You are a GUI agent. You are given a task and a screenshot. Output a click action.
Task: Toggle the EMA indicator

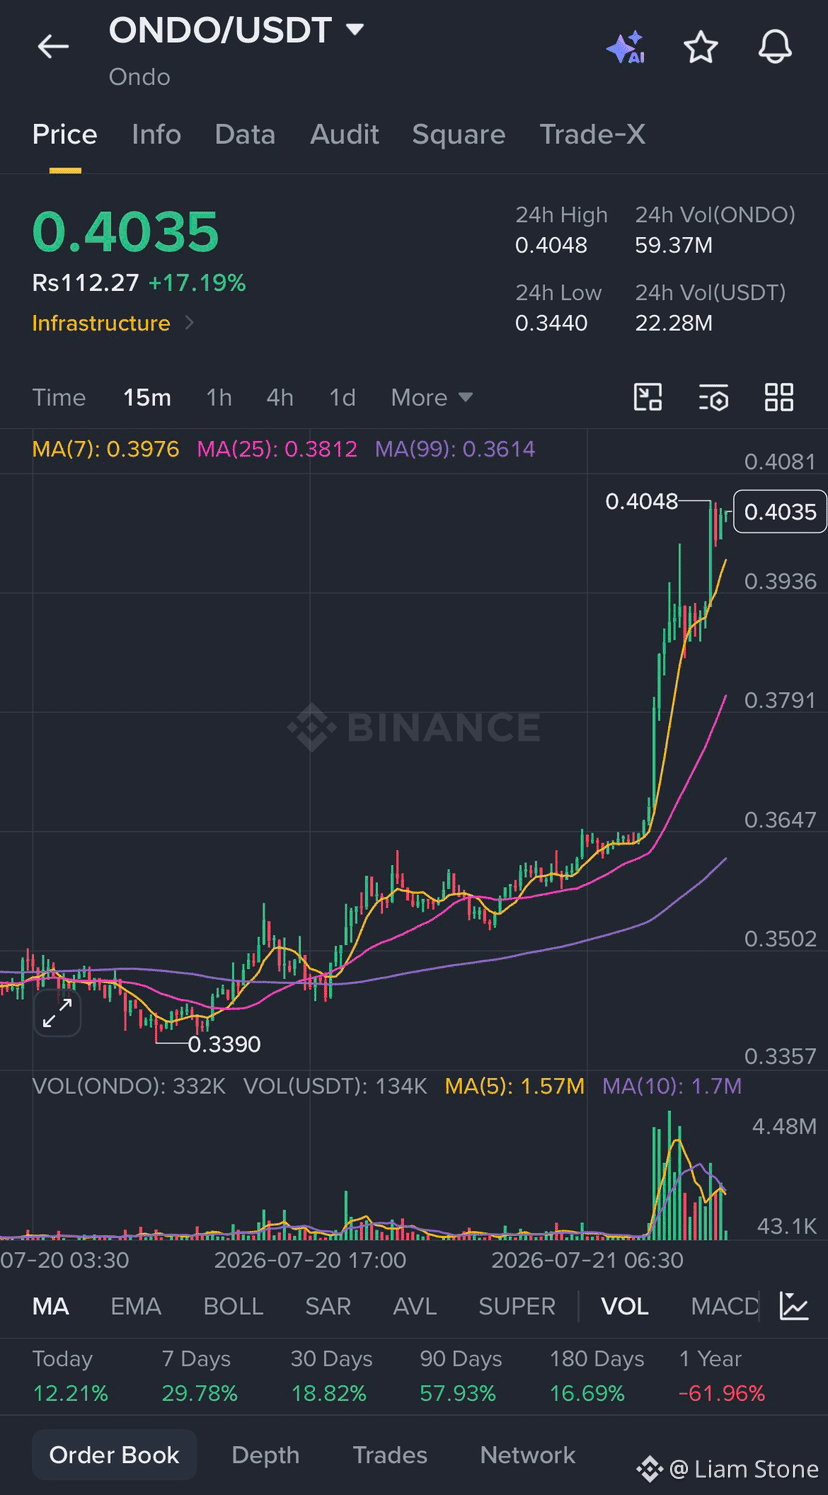(x=136, y=1306)
